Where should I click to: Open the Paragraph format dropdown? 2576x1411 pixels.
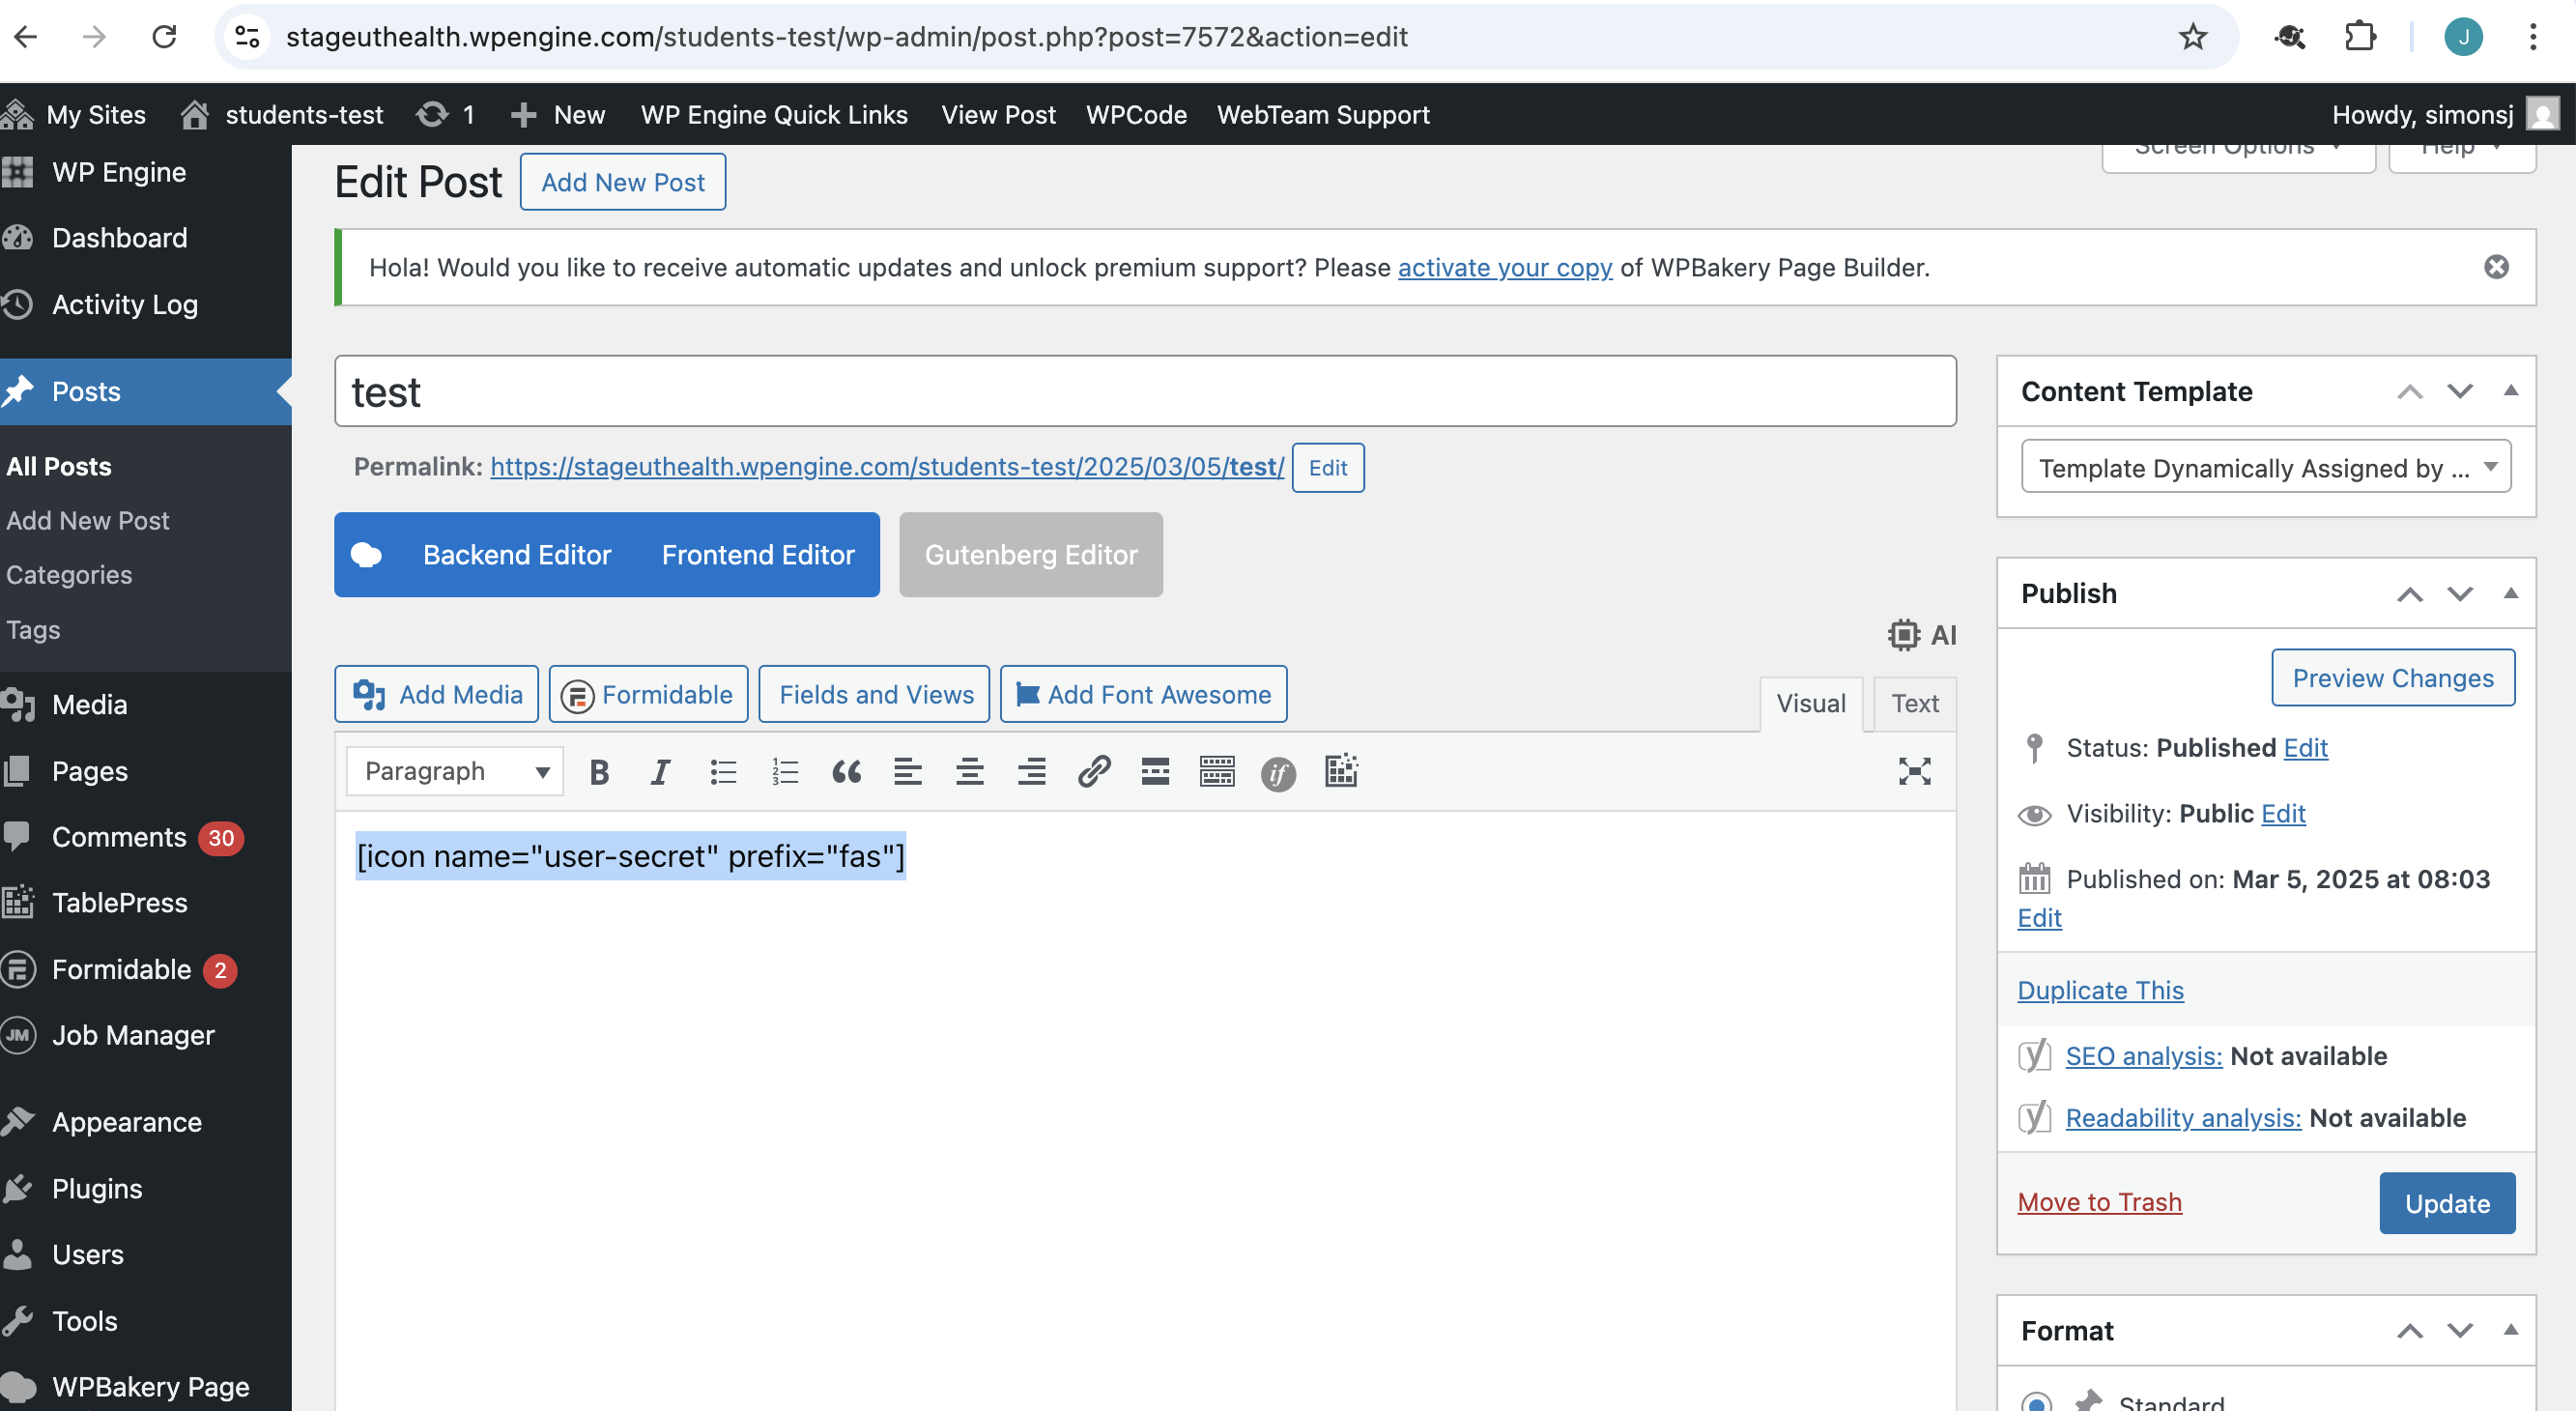click(x=455, y=771)
